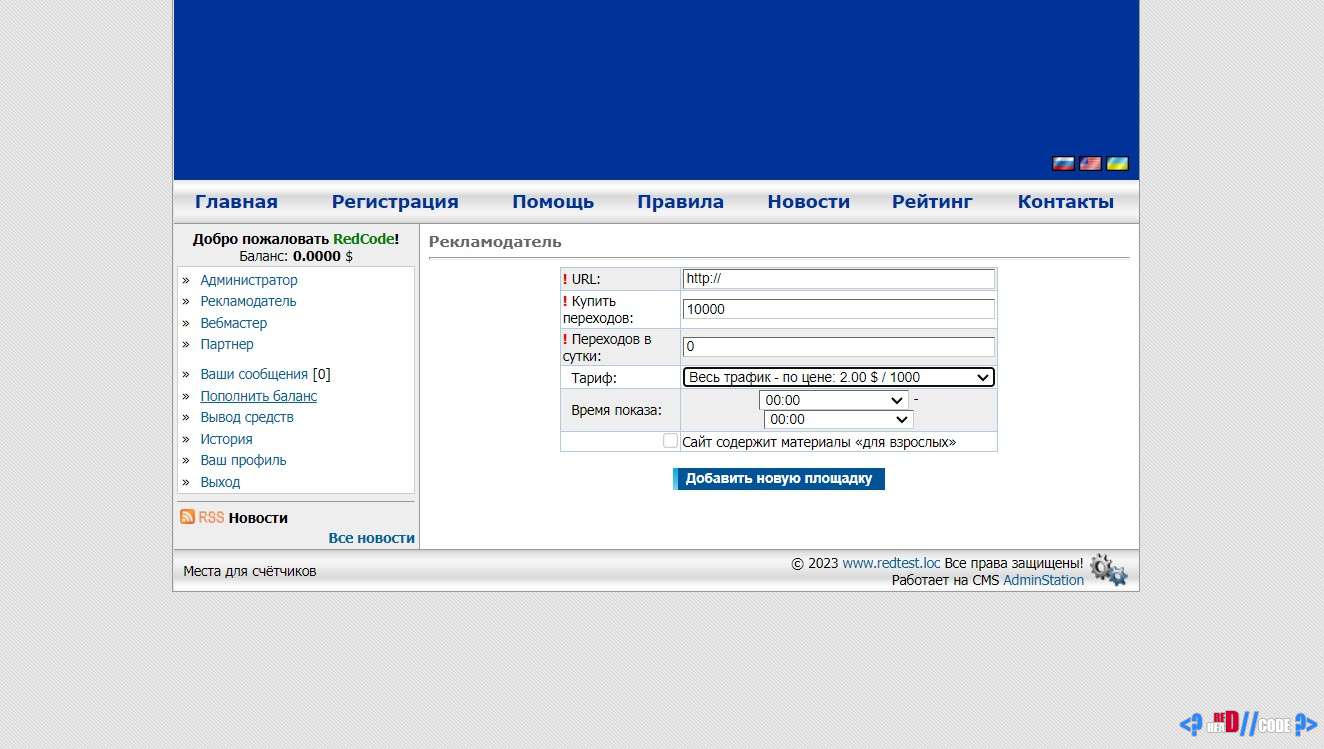
Task: Click the Рекламодатель page heading
Action: coord(495,242)
